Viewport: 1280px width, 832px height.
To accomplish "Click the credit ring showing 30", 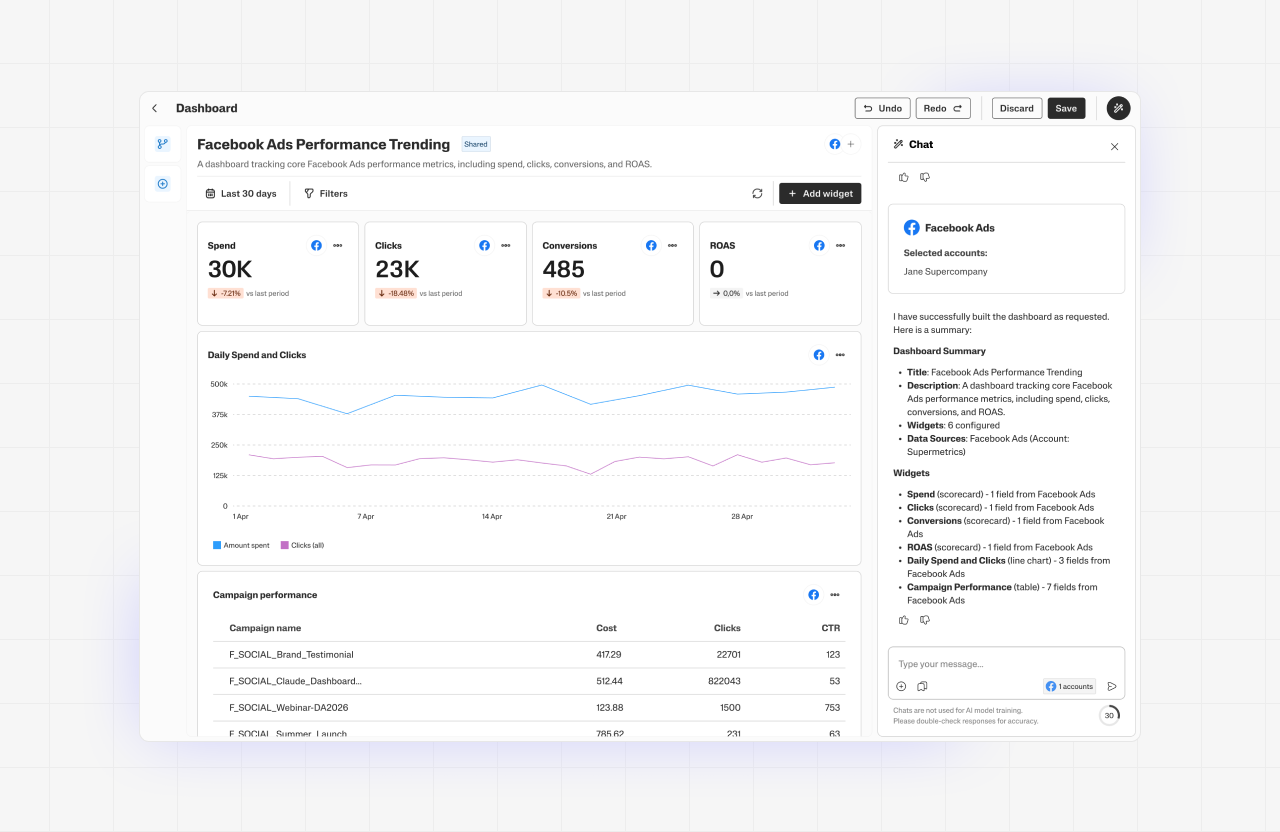I will [x=1109, y=715].
